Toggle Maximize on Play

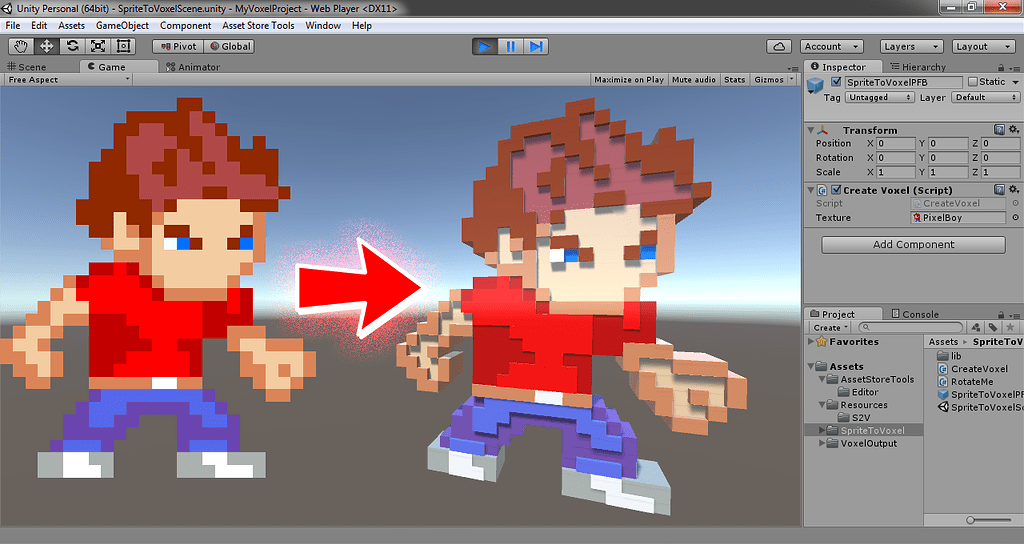(629, 80)
